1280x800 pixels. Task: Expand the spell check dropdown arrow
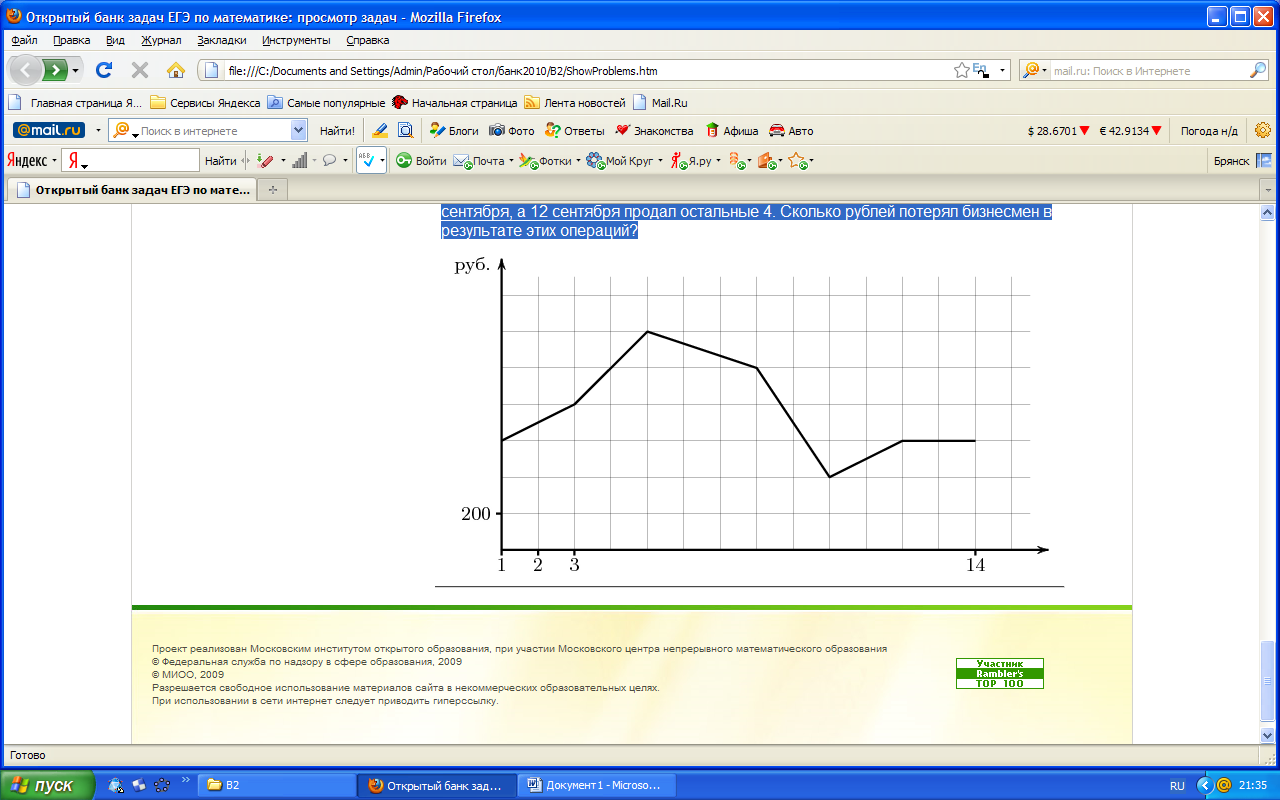[382, 160]
